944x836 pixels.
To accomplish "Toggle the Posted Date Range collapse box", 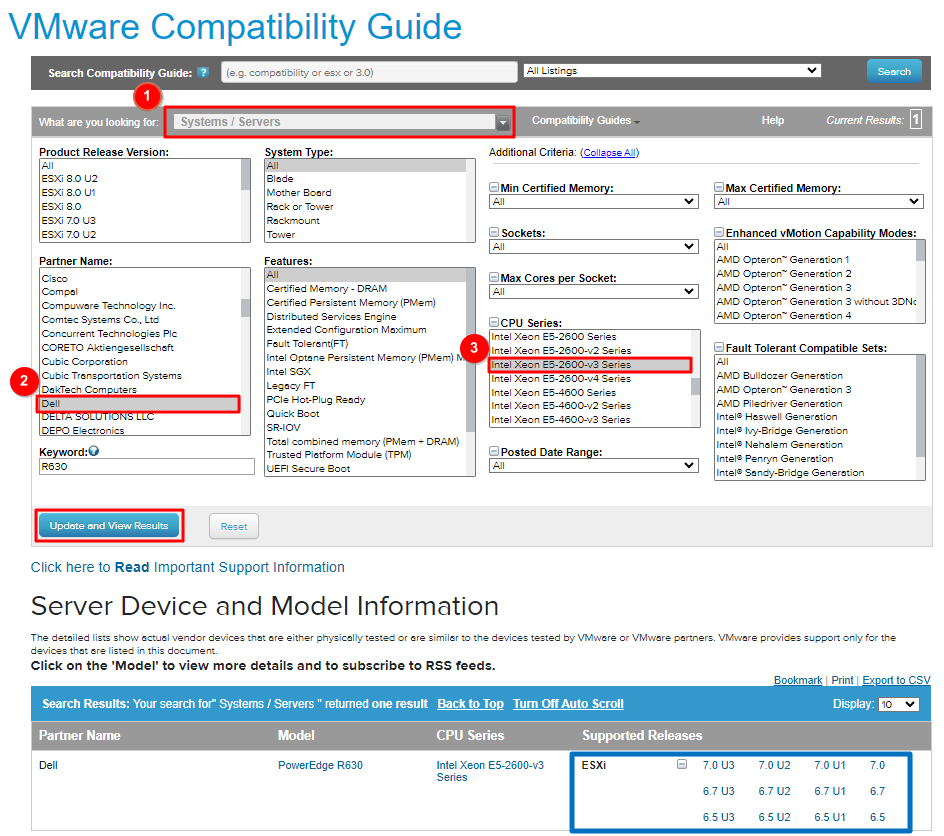I will [494, 451].
